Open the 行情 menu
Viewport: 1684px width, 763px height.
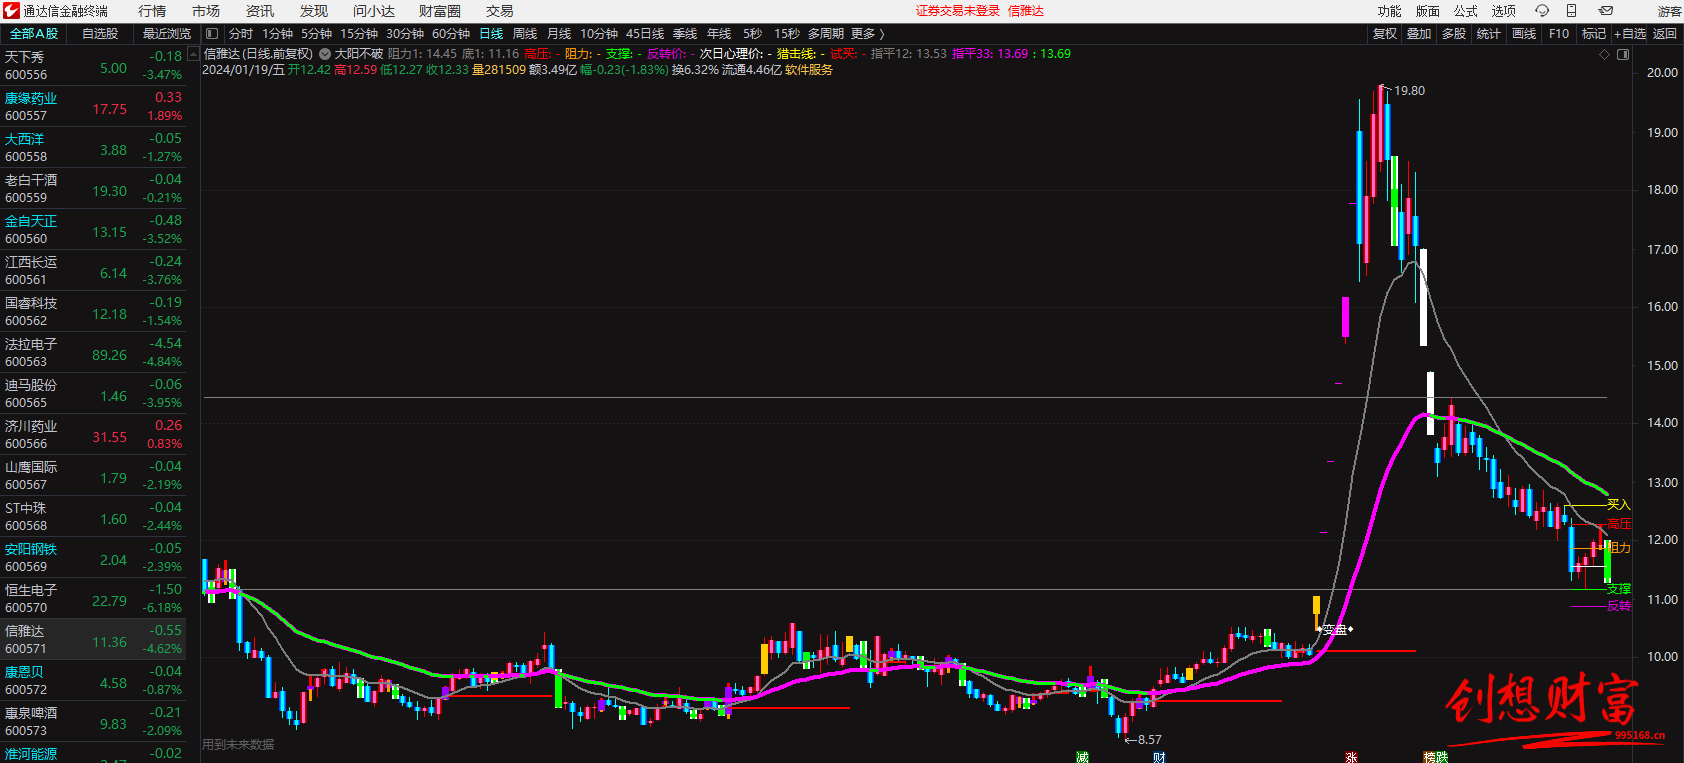coord(152,11)
